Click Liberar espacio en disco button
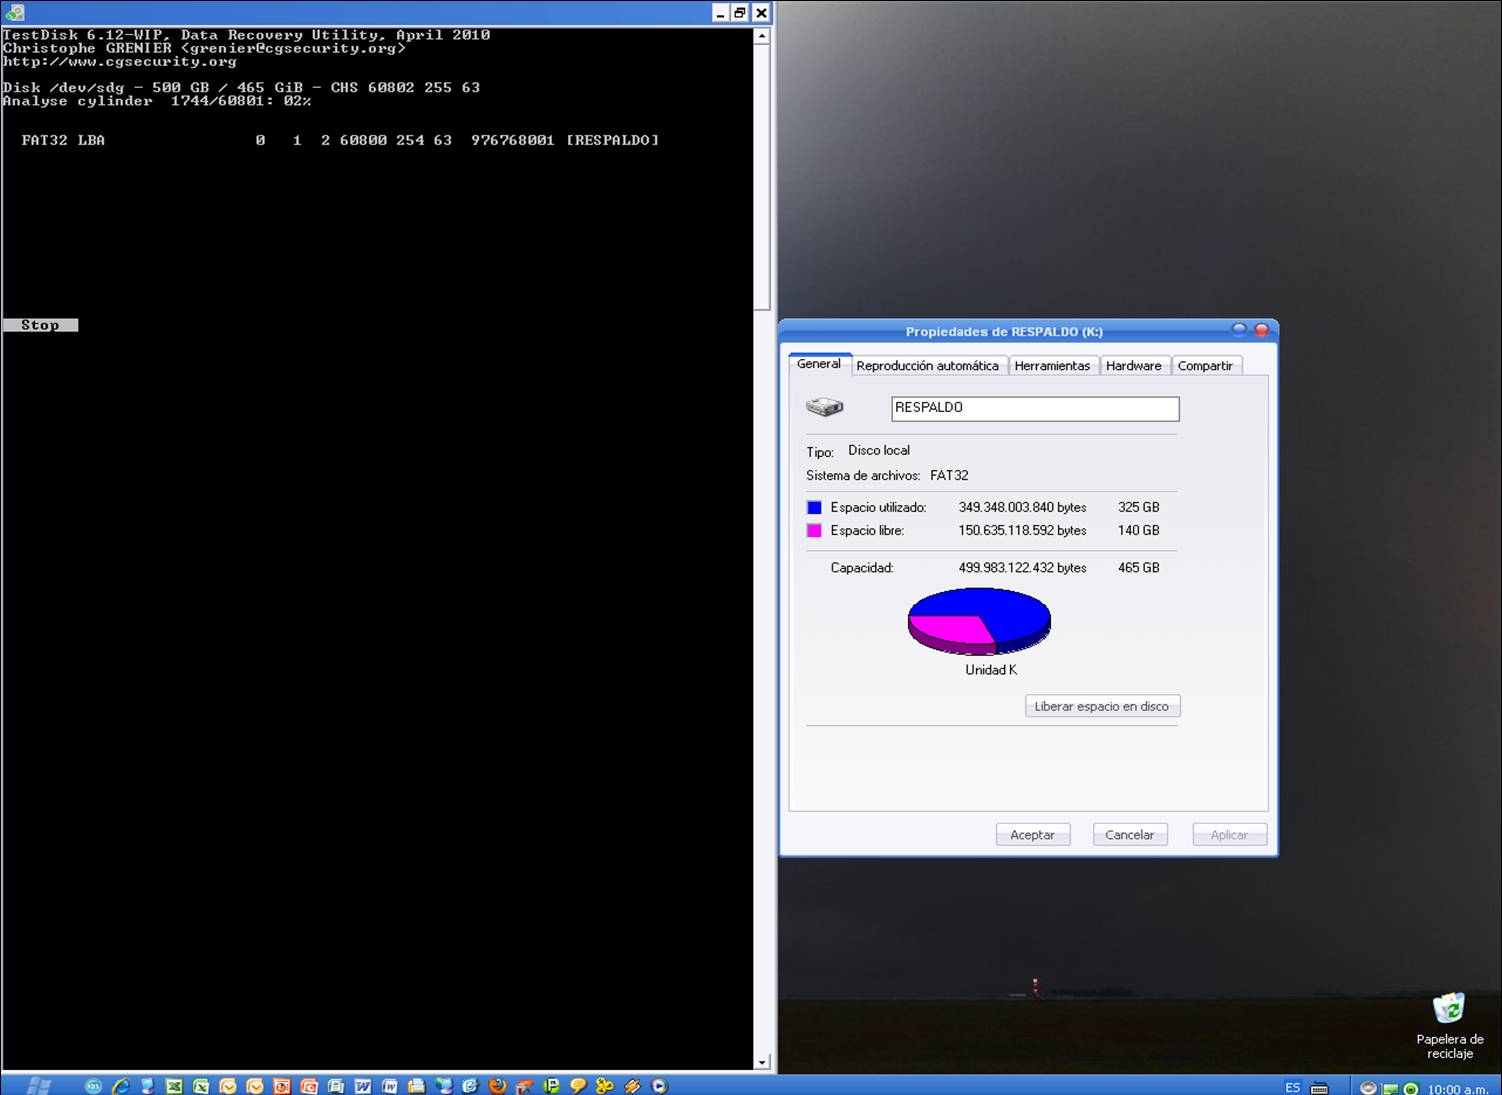The height and width of the screenshot is (1095, 1502). coord(1101,706)
